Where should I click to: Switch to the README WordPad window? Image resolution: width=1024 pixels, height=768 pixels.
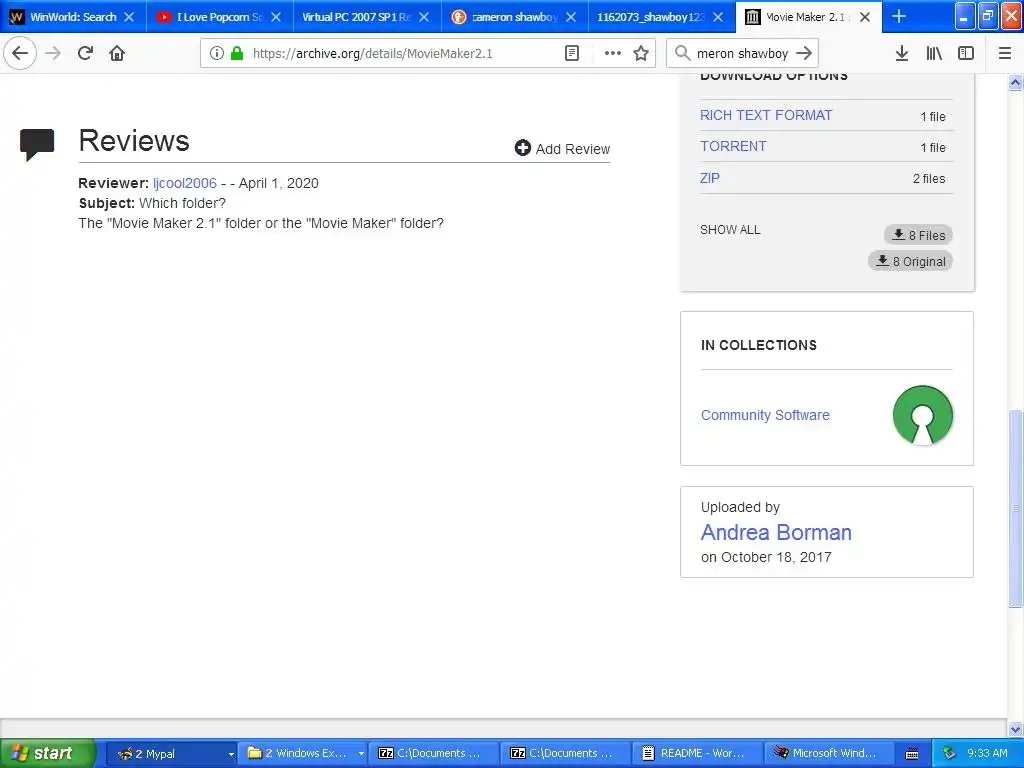click(697, 753)
